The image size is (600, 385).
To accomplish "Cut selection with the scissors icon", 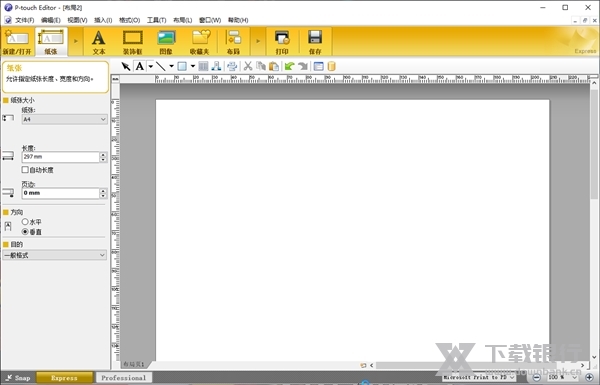I will [248, 66].
